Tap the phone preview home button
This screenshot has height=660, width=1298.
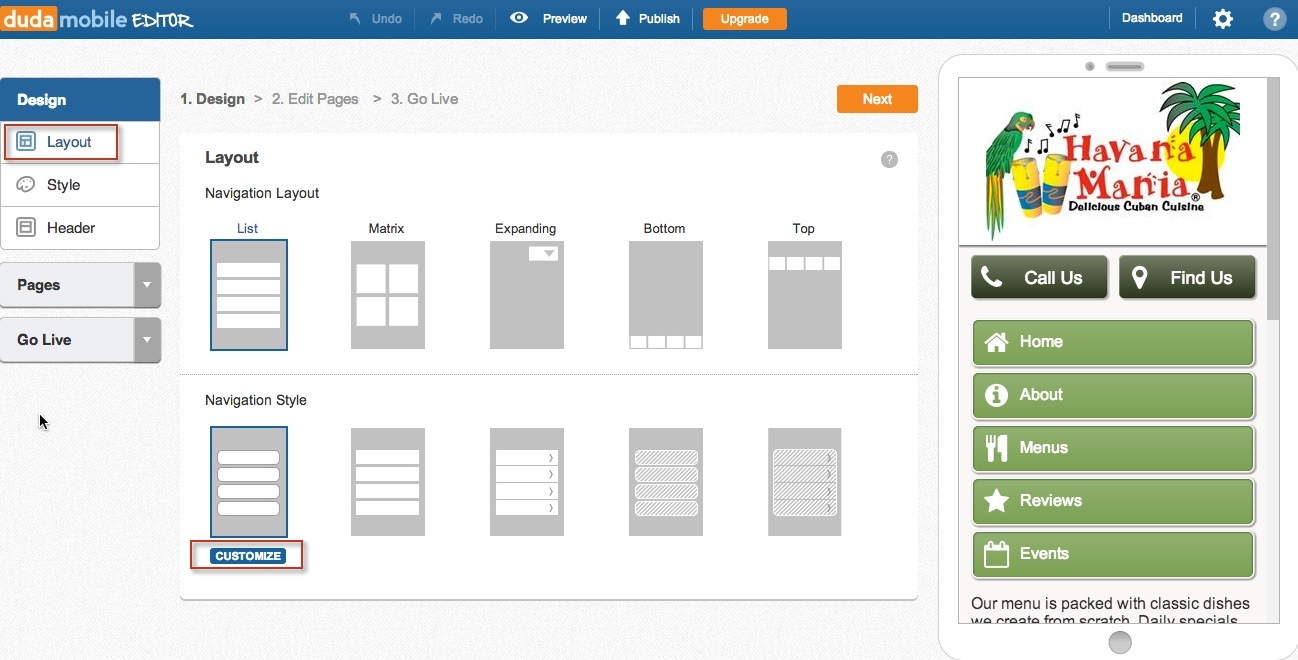1120,642
